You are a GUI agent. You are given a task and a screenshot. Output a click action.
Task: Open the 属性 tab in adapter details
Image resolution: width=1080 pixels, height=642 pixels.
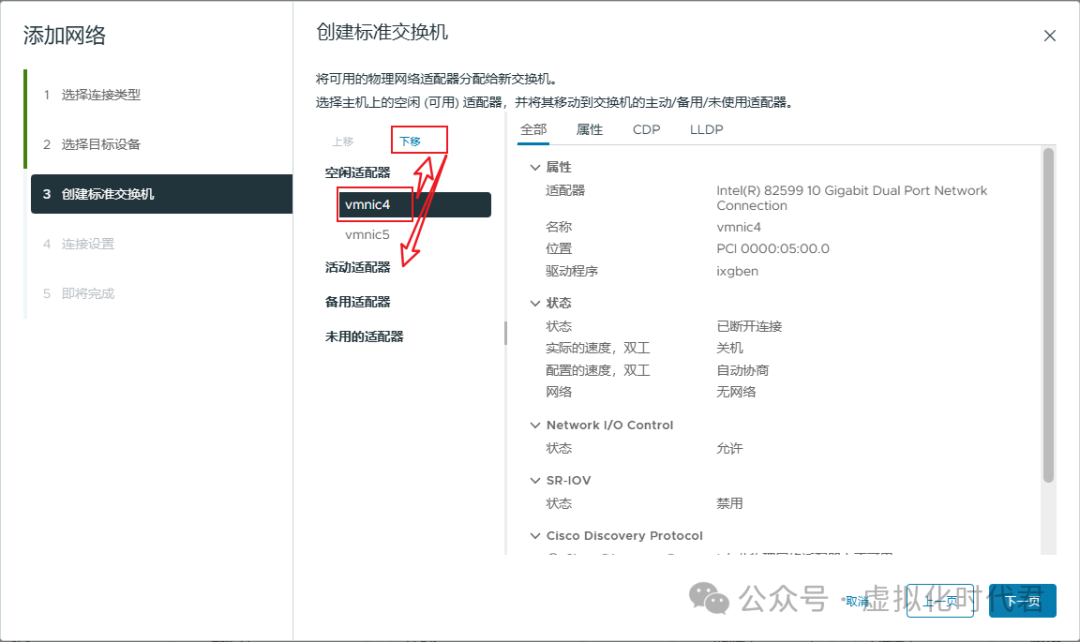[x=590, y=129]
